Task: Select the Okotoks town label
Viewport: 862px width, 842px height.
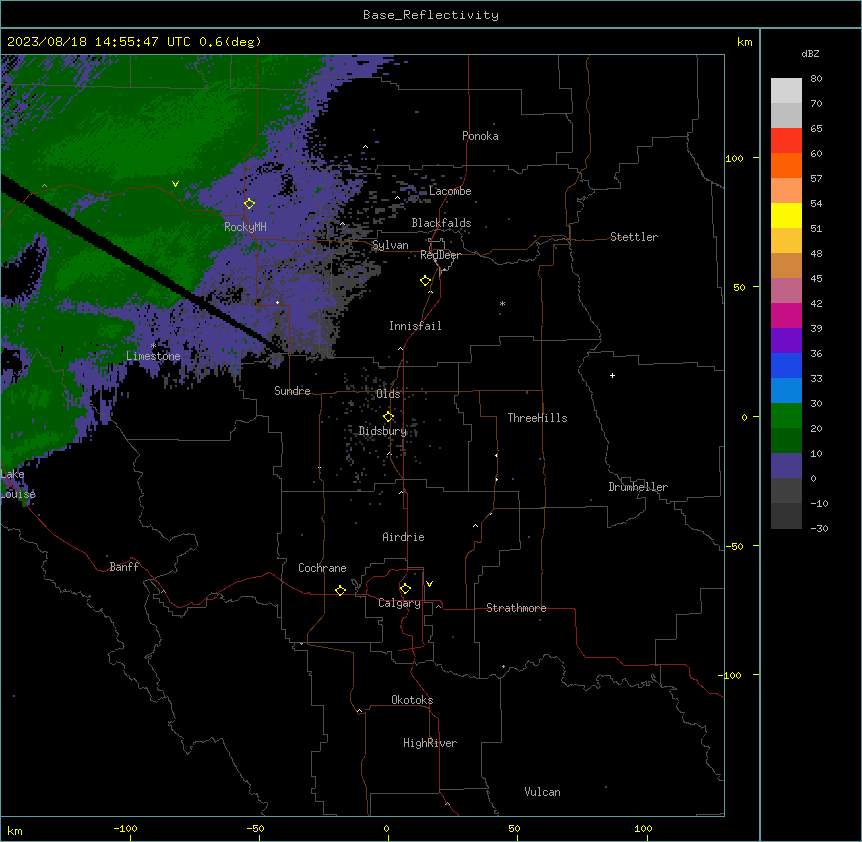Action: (x=412, y=700)
